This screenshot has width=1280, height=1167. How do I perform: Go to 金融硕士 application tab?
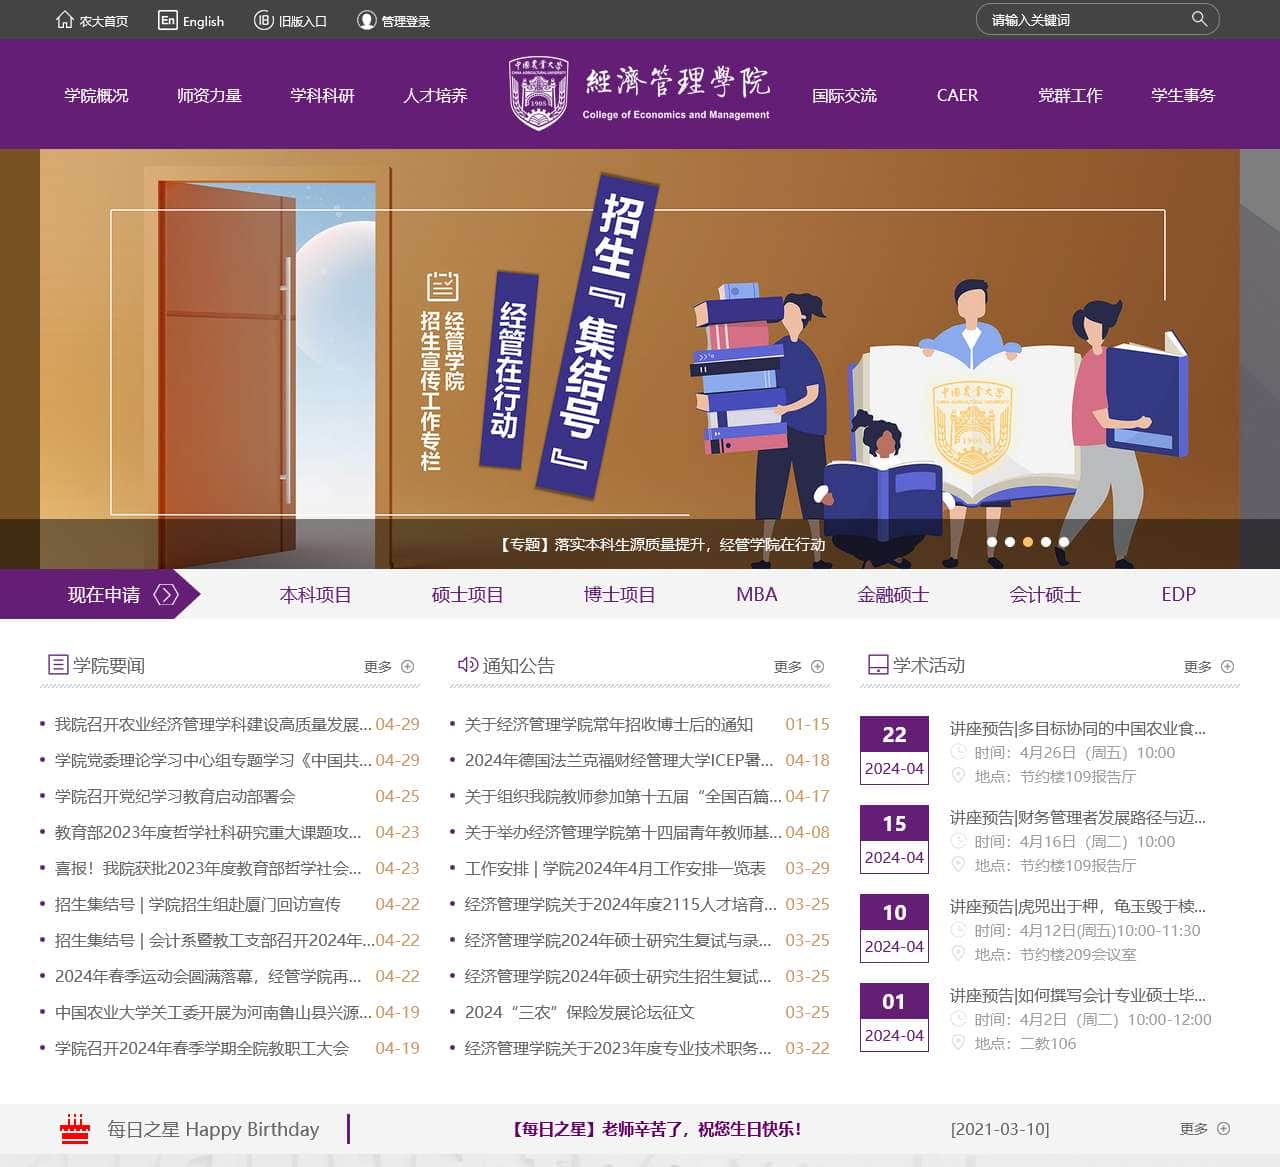tap(894, 595)
